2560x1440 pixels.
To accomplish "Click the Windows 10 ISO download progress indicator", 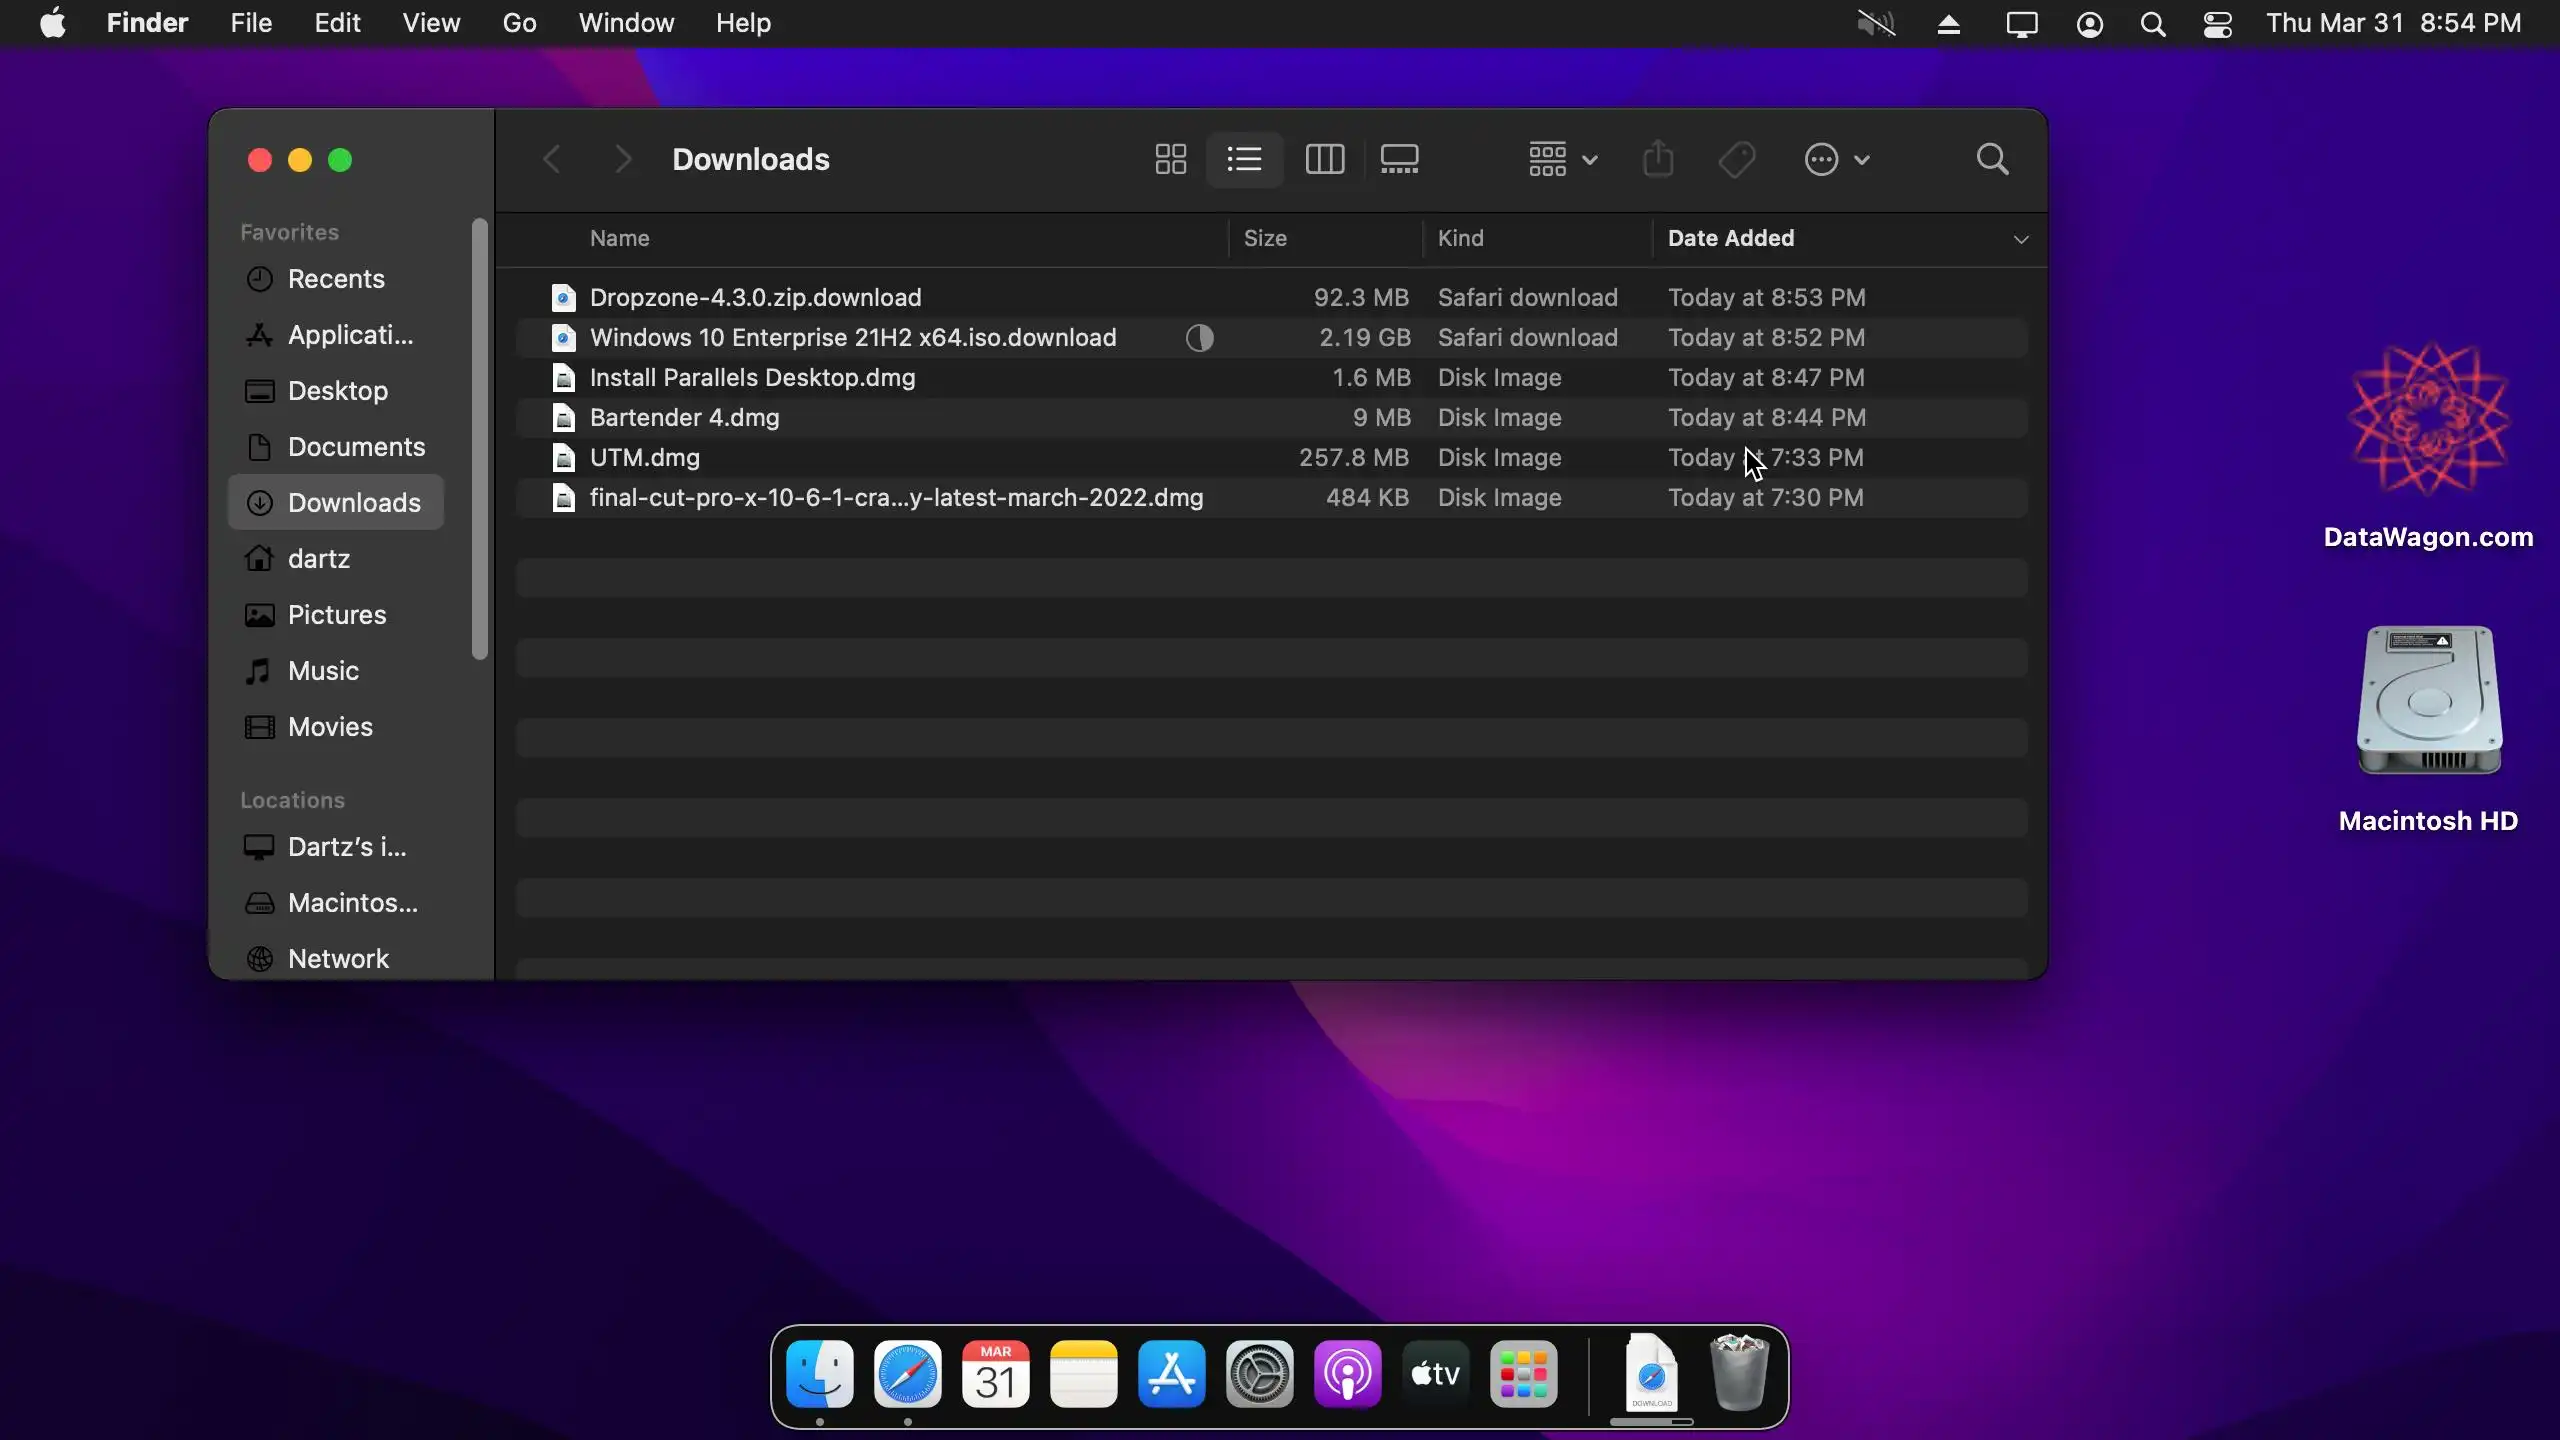I will point(1200,338).
